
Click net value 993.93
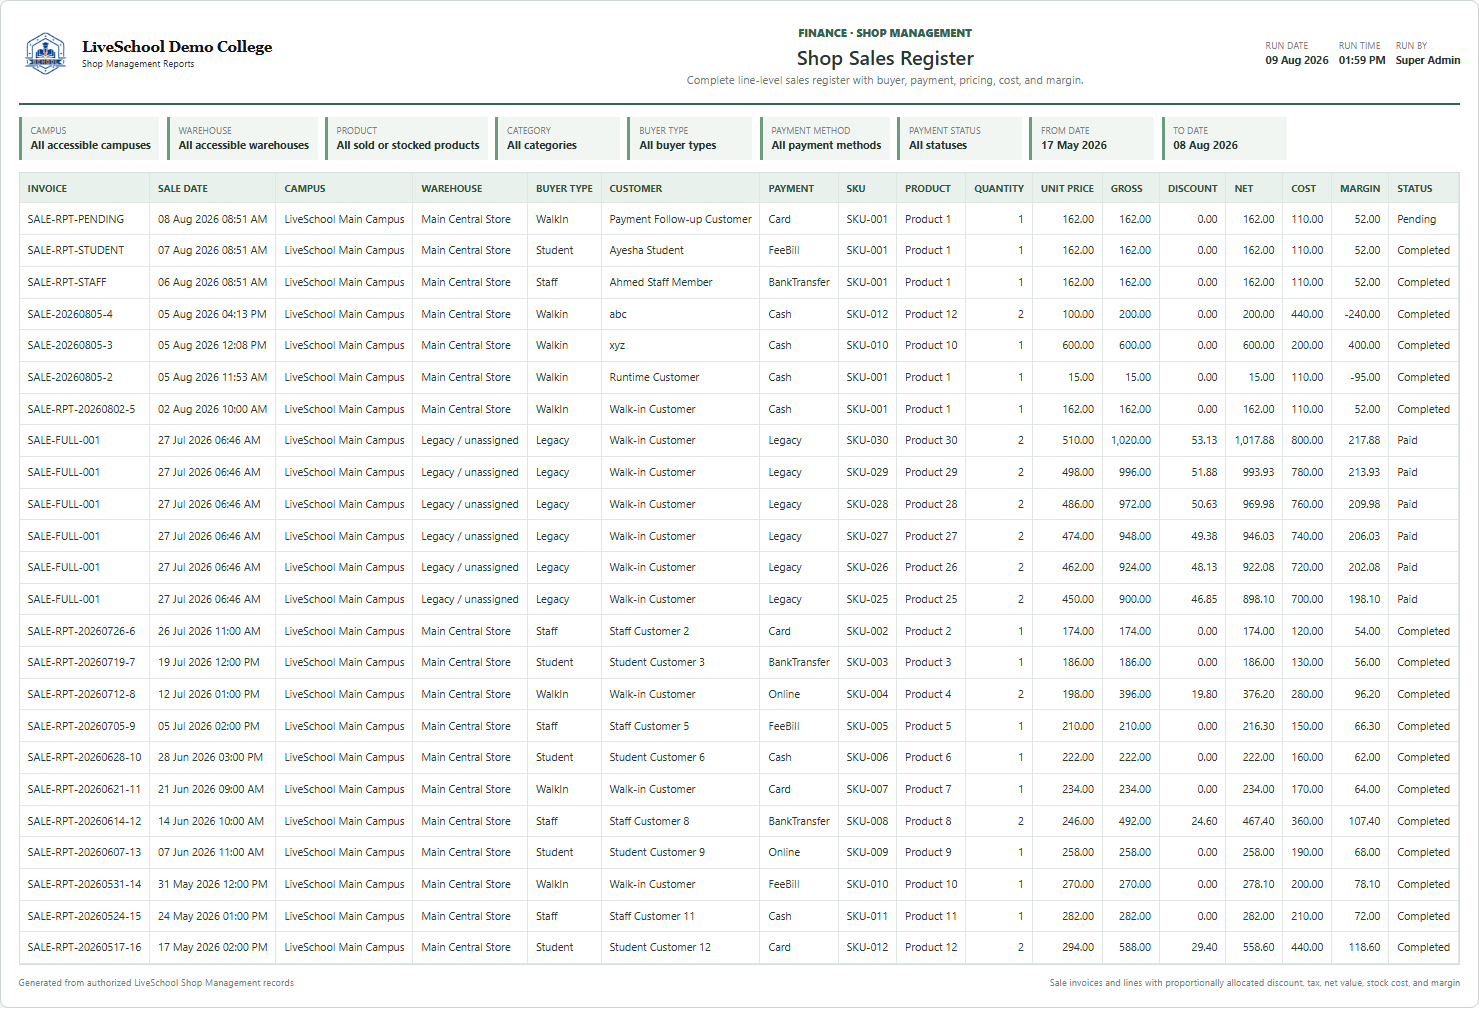point(1258,472)
